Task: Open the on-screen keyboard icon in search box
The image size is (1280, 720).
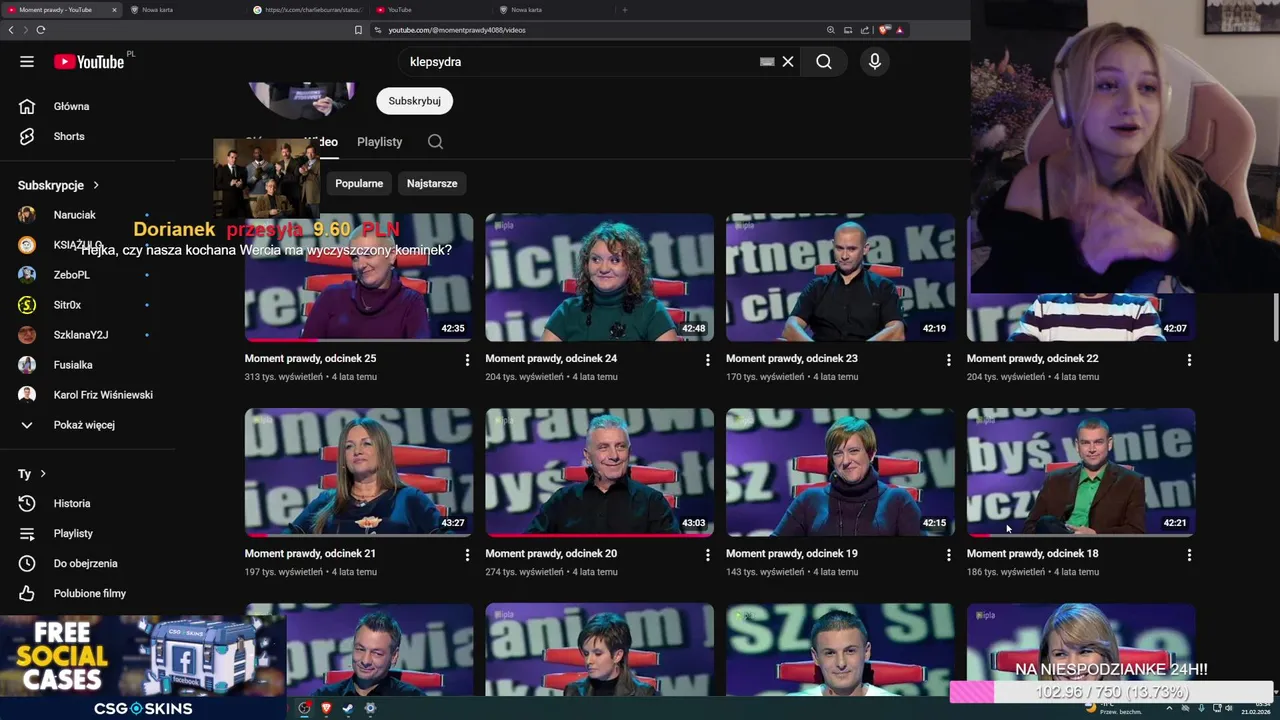Action: coord(767,62)
